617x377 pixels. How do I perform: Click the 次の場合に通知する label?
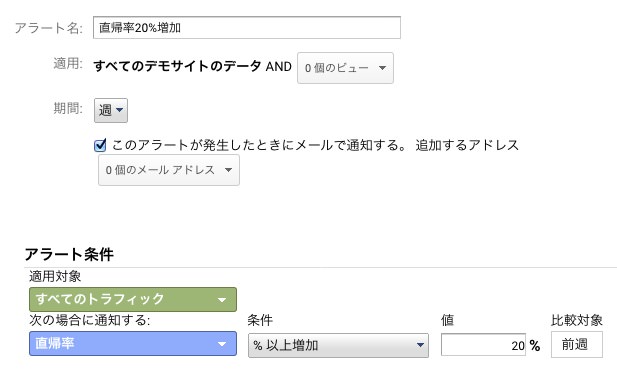[x=90, y=320]
